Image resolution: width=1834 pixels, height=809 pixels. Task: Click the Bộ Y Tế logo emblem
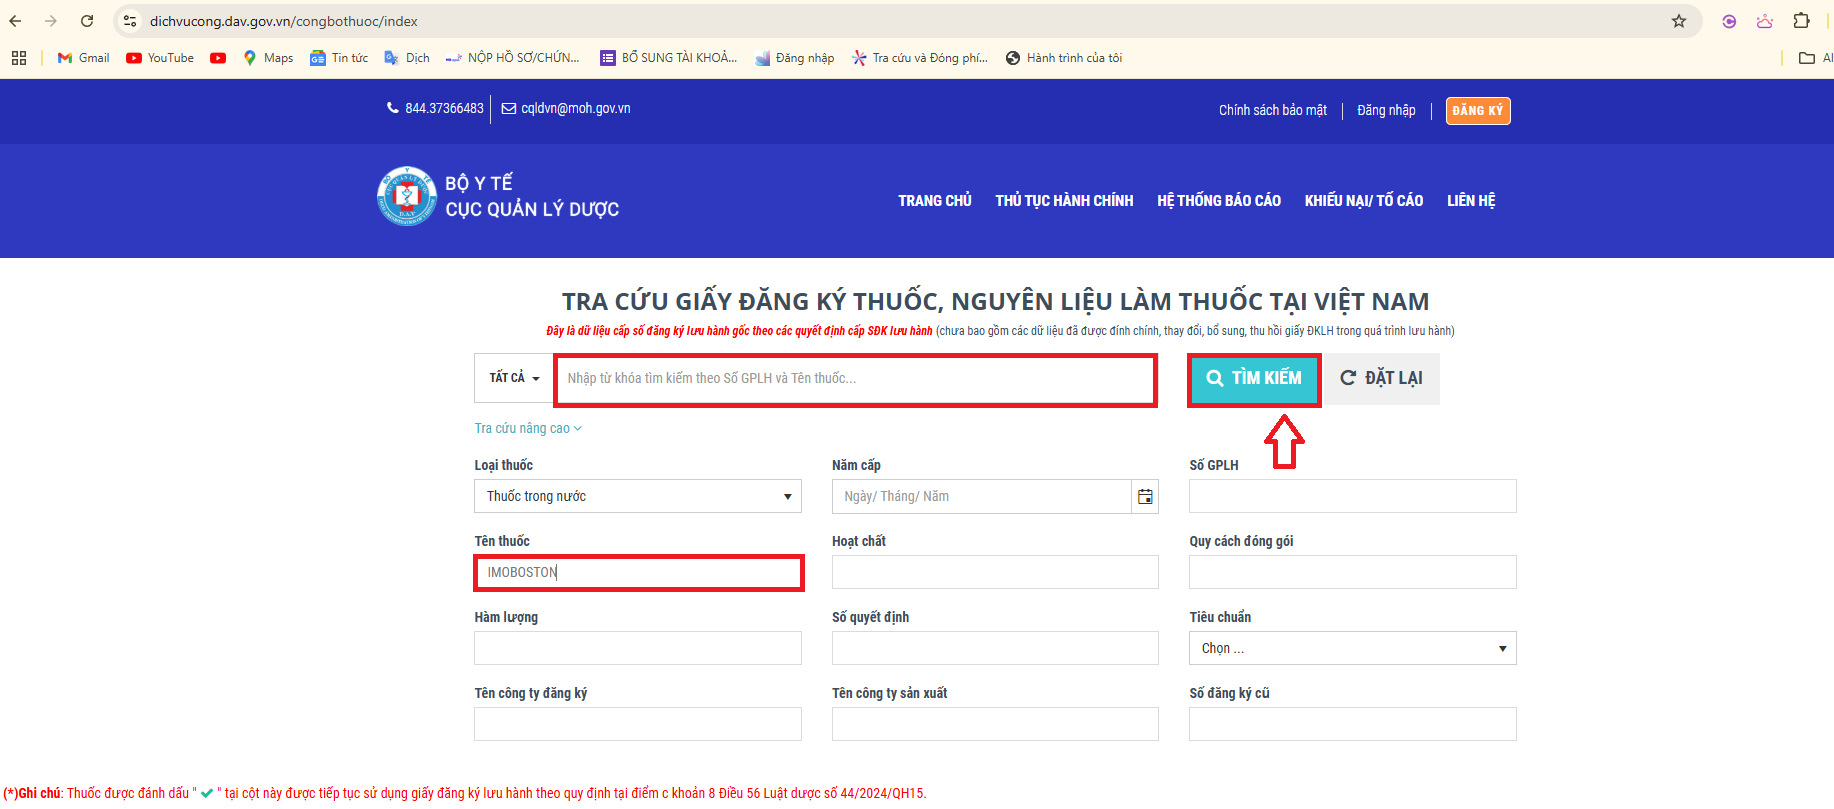point(406,196)
